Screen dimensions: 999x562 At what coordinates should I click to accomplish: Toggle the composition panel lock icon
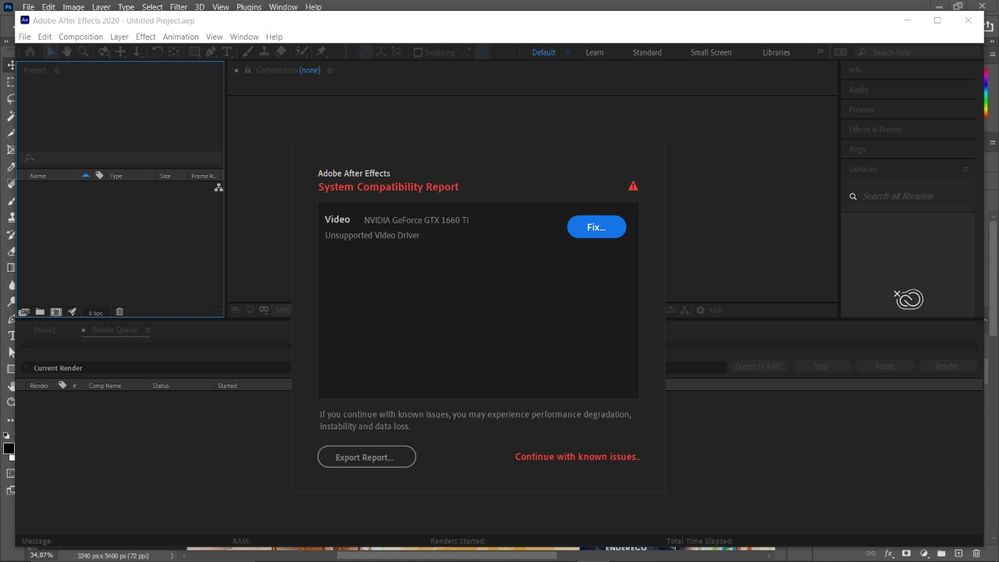[x=248, y=70]
